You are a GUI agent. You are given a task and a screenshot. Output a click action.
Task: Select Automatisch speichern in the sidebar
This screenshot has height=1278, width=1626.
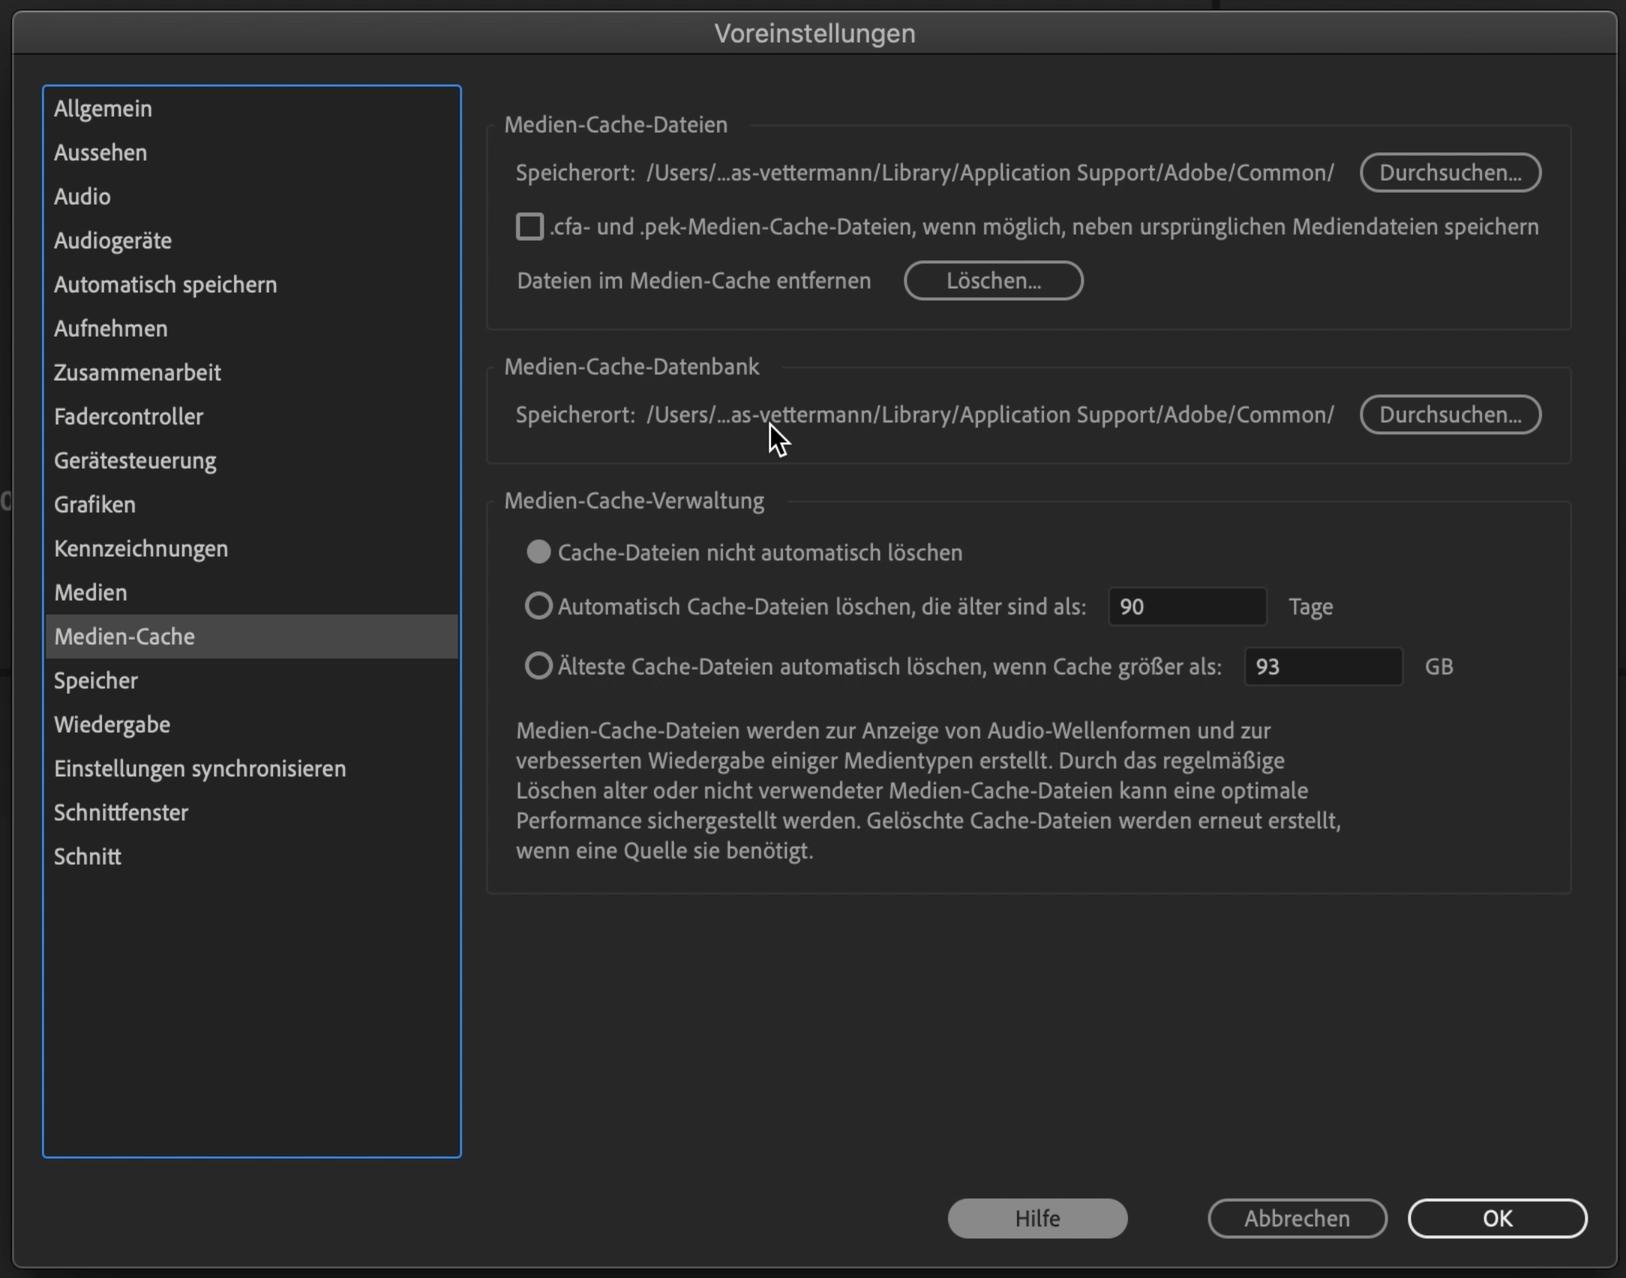click(165, 284)
